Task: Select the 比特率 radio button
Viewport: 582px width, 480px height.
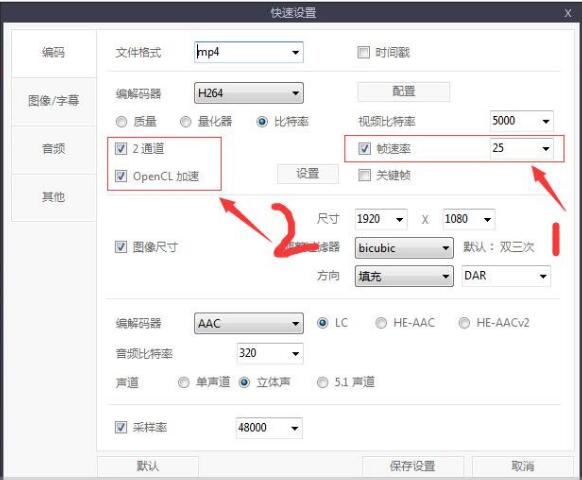Action: pos(262,121)
